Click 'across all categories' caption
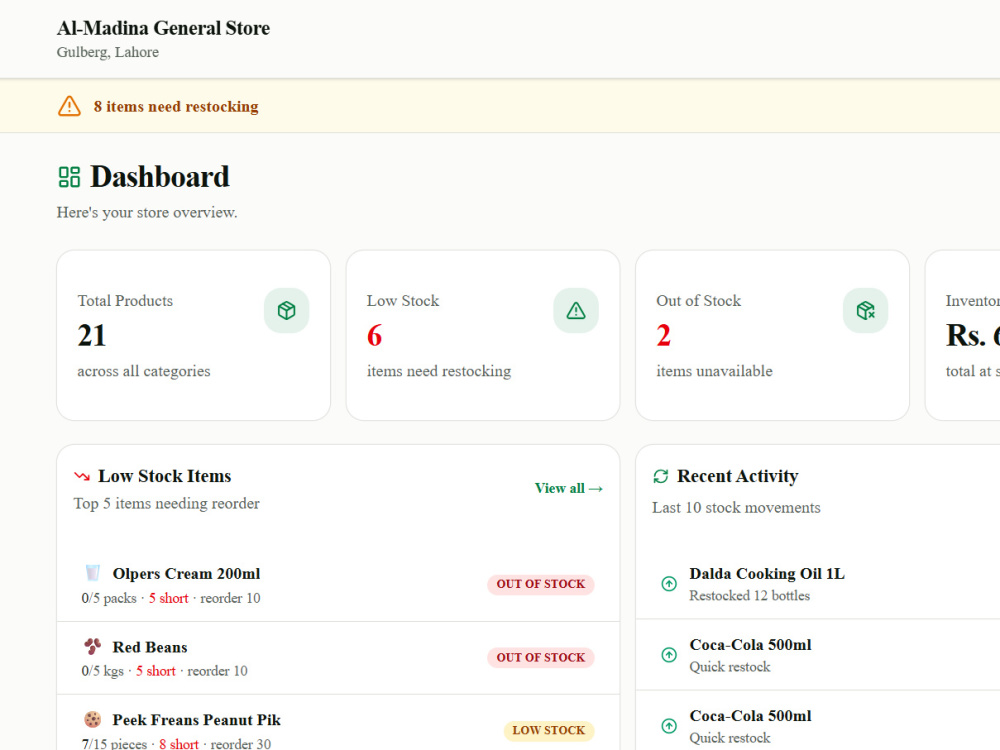Viewport: 1000px width, 750px height. (143, 371)
